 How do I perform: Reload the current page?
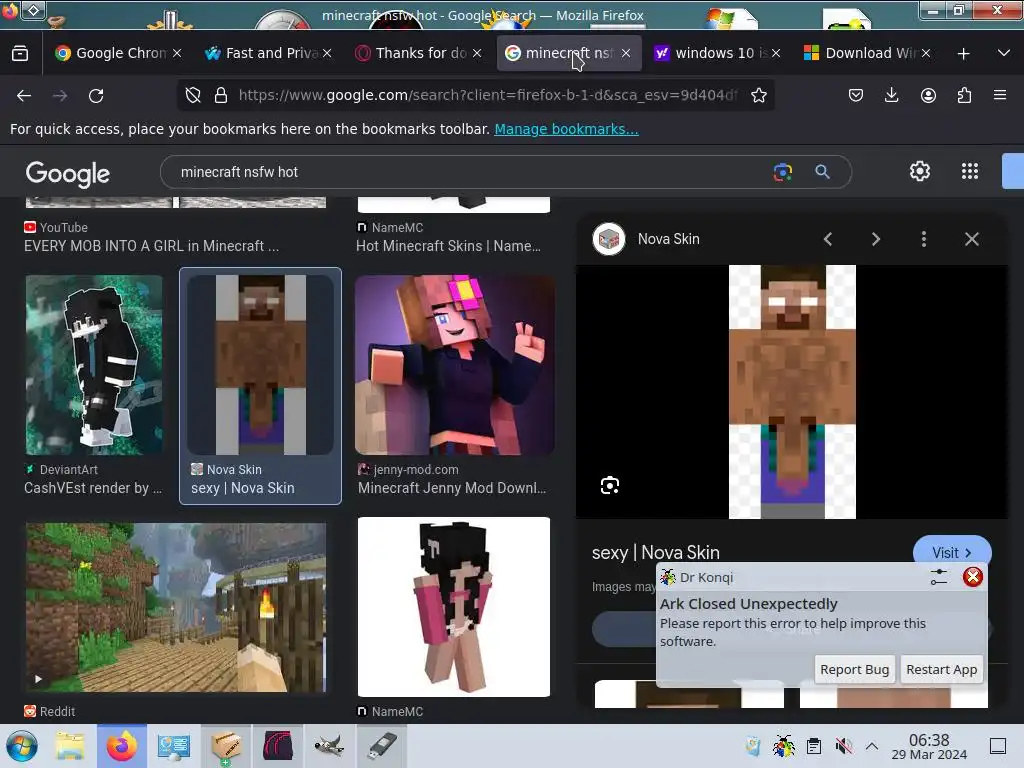[x=96, y=95]
